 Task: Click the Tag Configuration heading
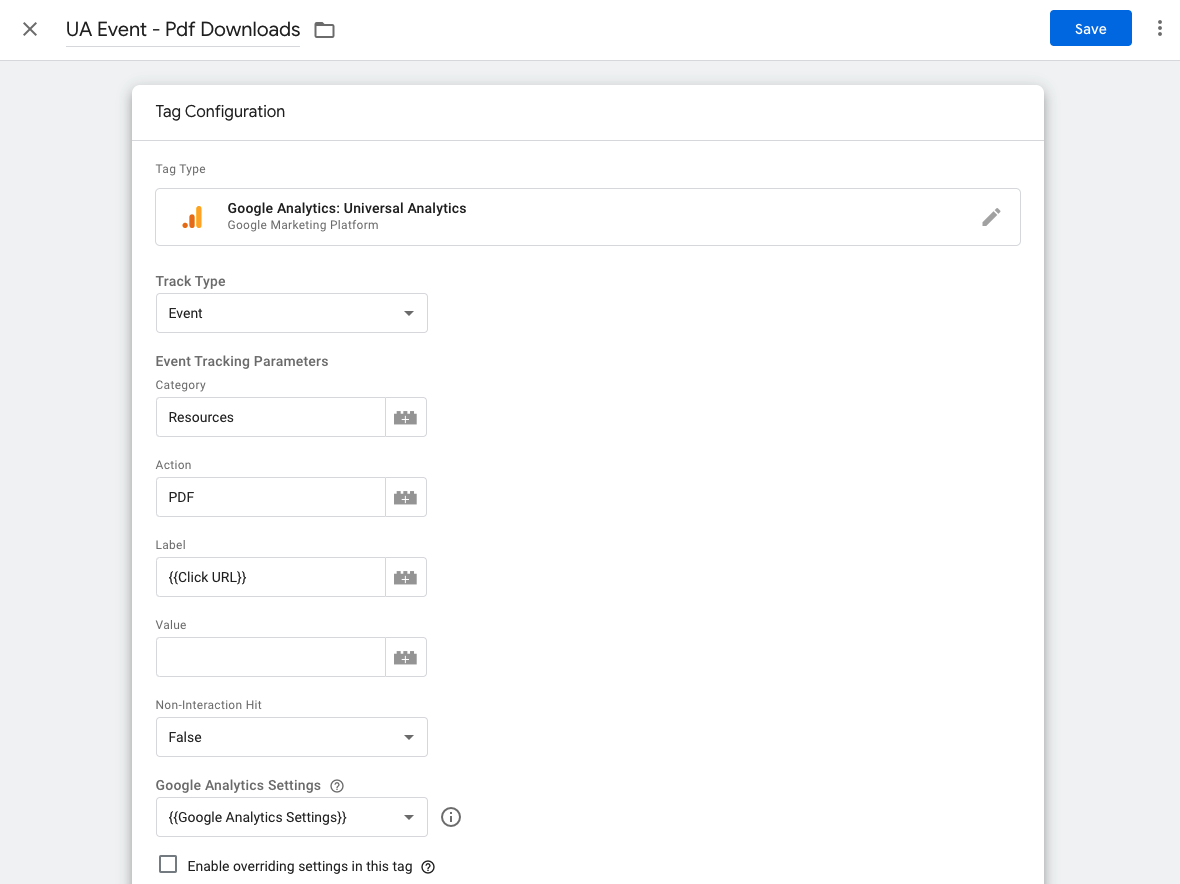(220, 111)
